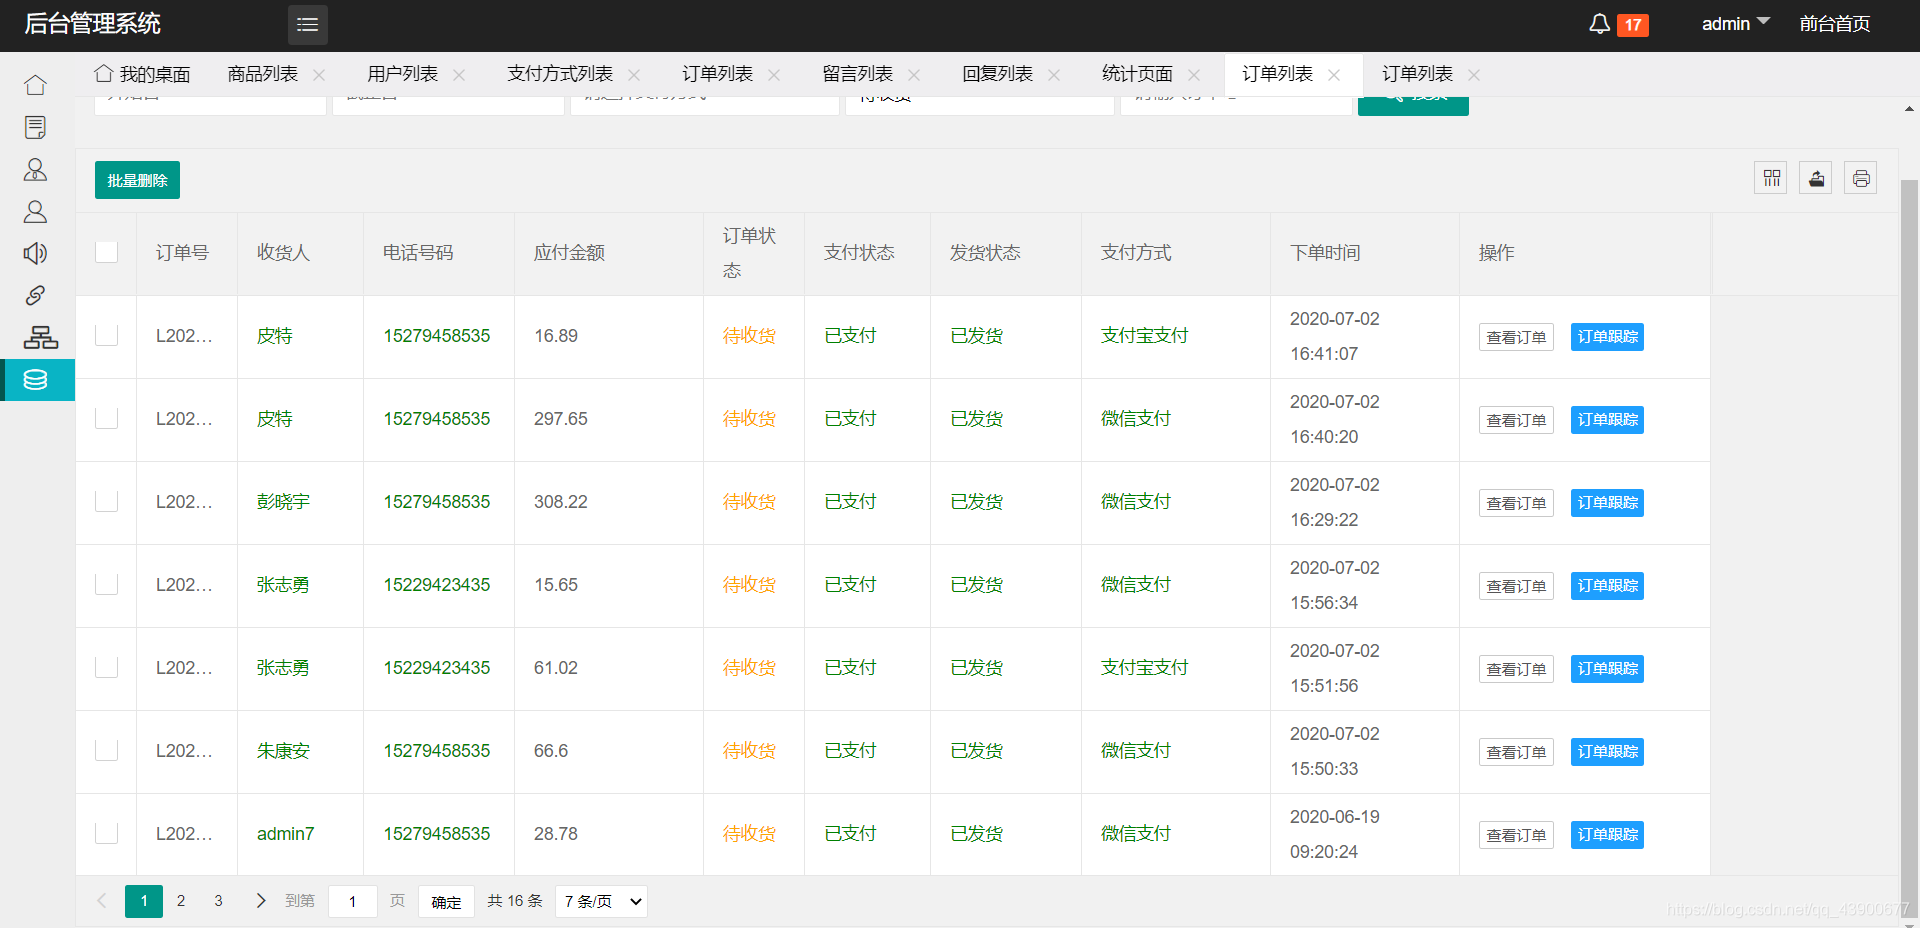
Task: Select the highlighted database sidebar icon
Action: (x=37, y=380)
